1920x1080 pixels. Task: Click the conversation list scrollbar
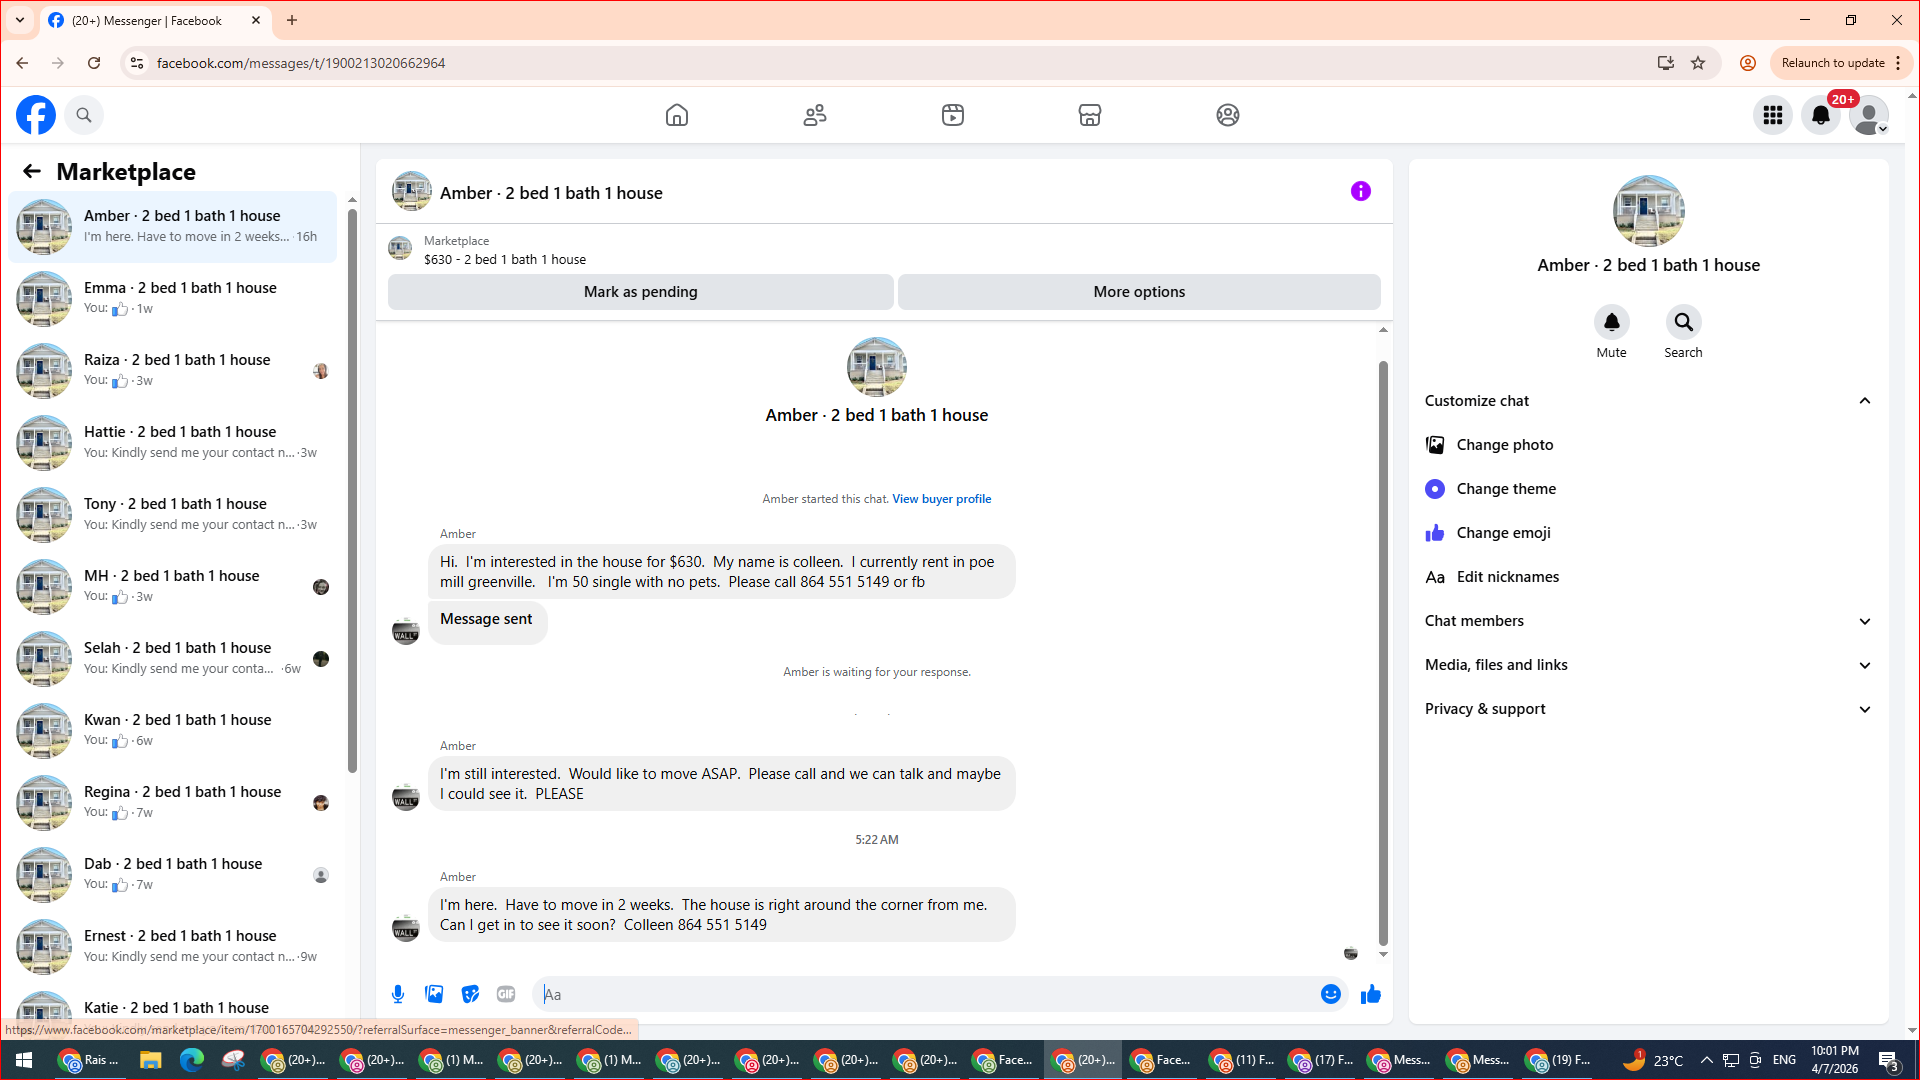point(352,490)
